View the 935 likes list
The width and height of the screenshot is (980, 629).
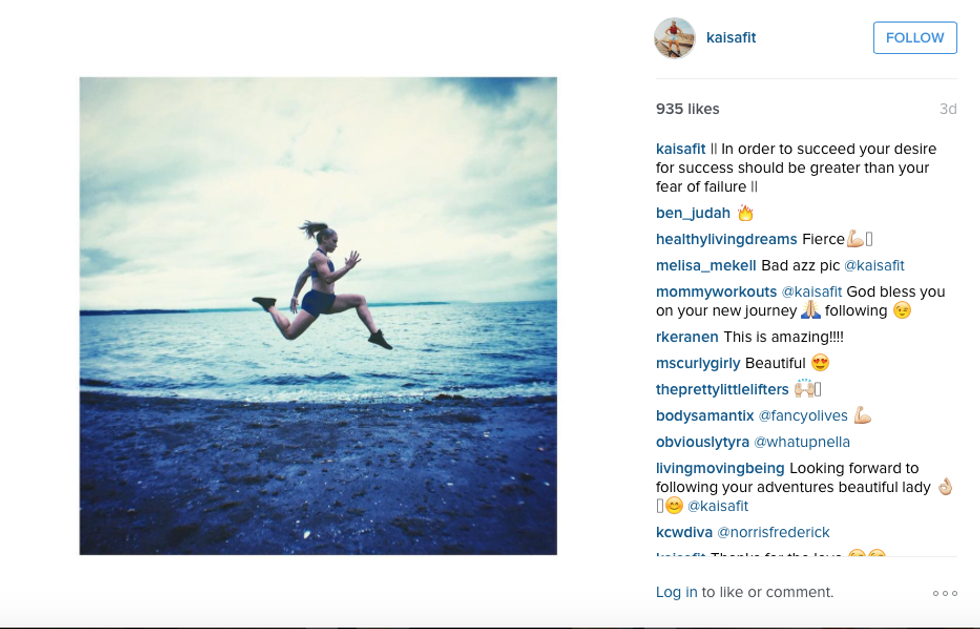coord(687,109)
